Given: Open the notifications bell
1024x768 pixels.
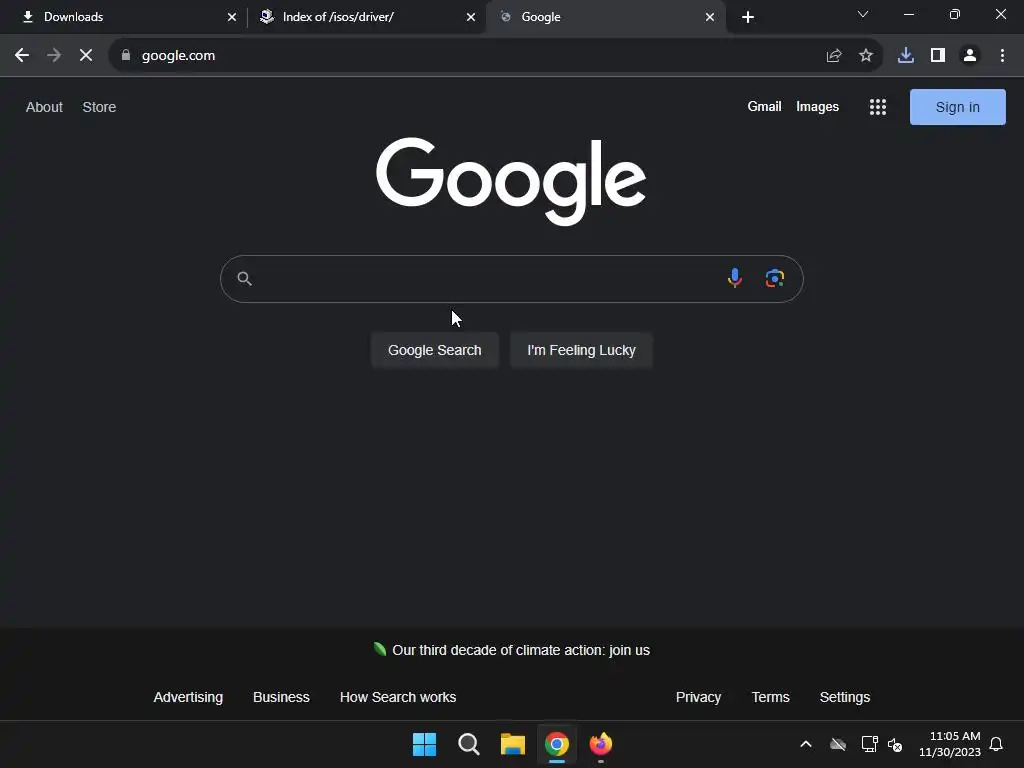Looking at the screenshot, I should click(x=997, y=744).
